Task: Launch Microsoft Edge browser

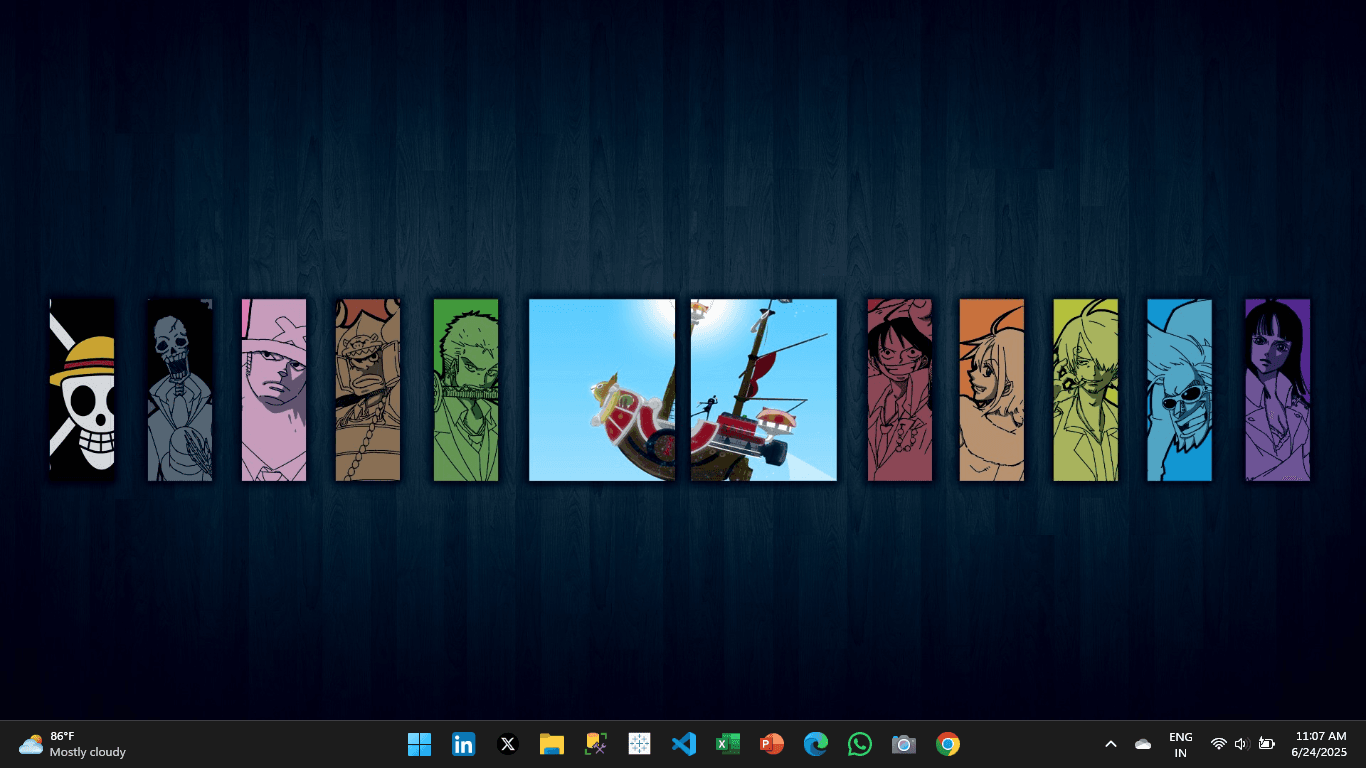Action: (816, 744)
